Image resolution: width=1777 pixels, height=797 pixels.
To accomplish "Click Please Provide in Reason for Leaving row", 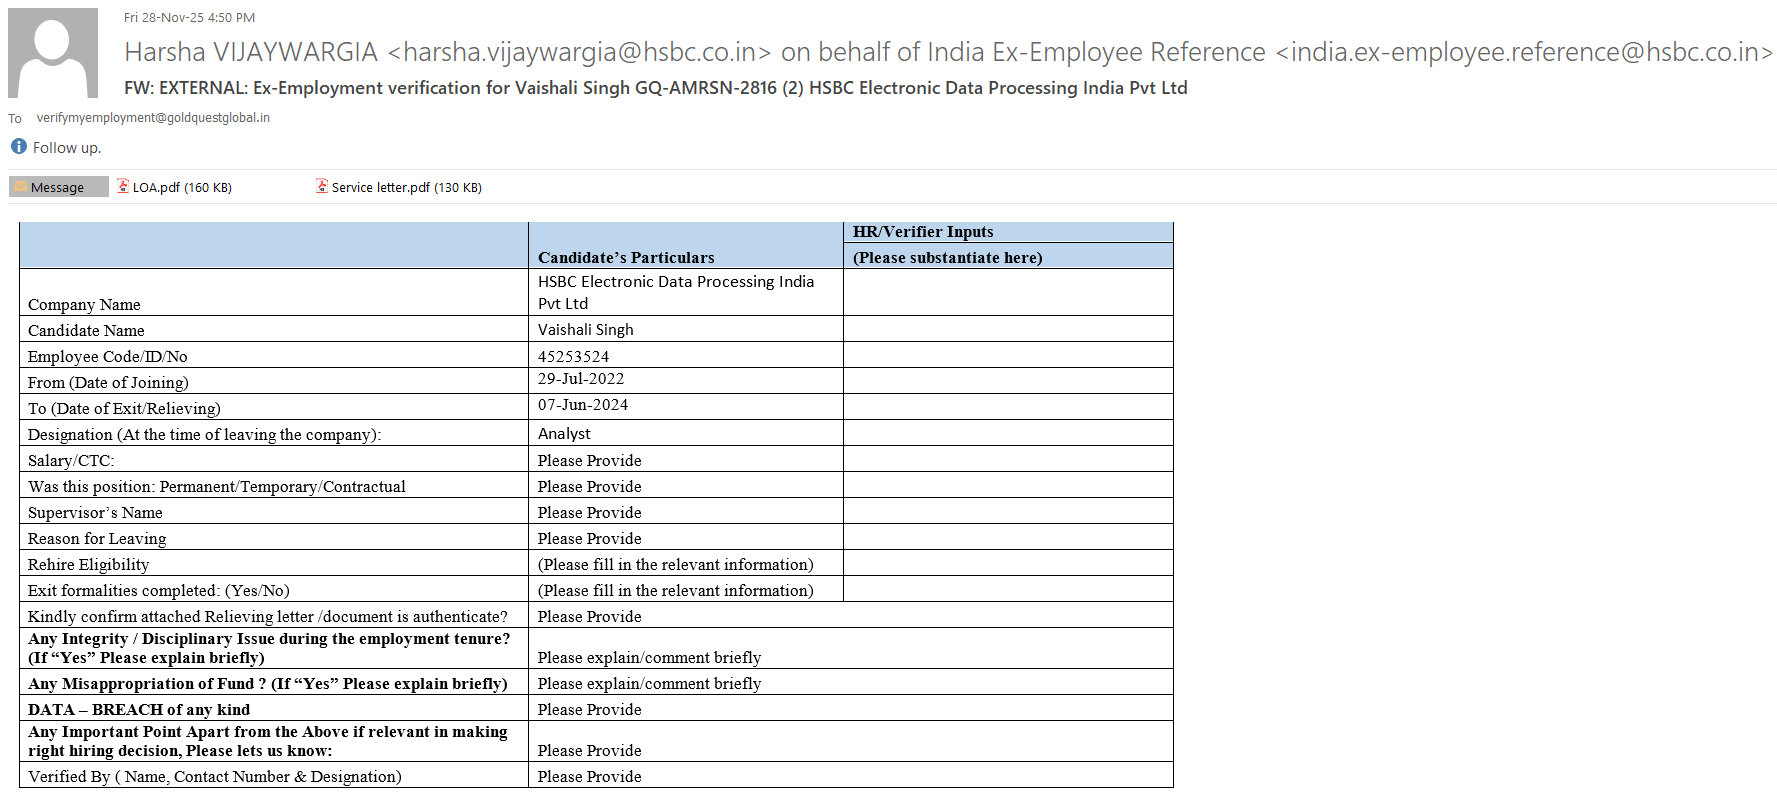I will click(x=590, y=539).
